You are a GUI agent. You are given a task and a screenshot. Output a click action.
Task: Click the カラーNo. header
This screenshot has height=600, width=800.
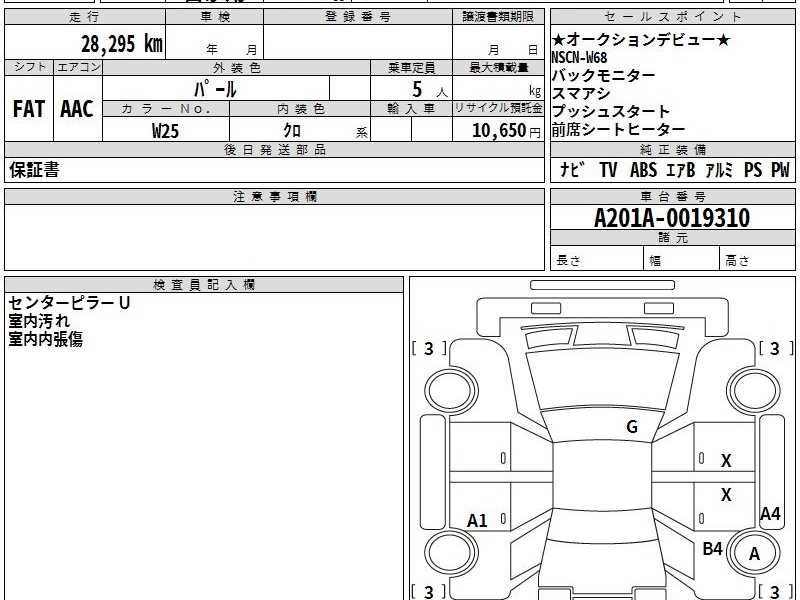[166, 109]
